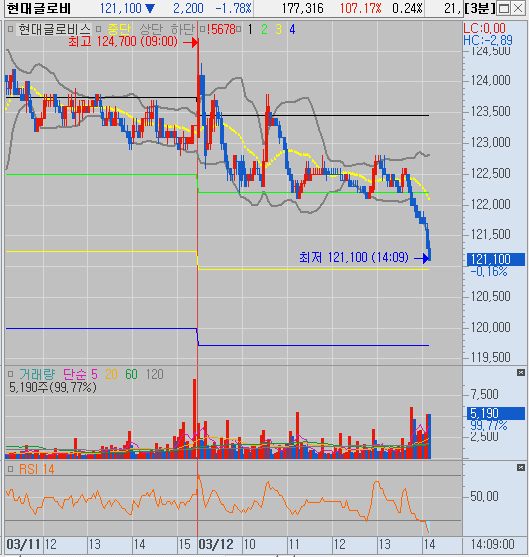The width and height of the screenshot is (529, 557).
Task: Click the 7,500 volume axis label
Action: point(485,394)
